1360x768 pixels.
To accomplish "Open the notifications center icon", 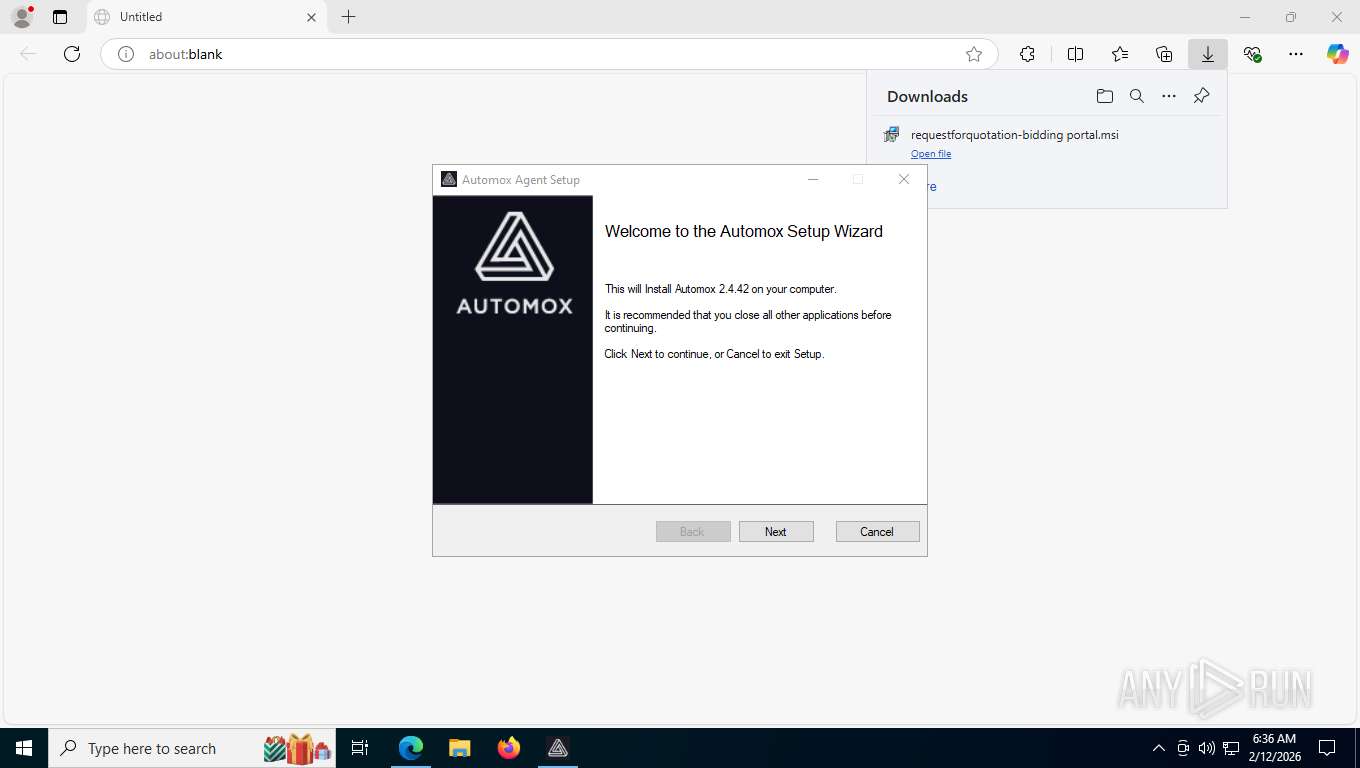I will pos(1327,748).
